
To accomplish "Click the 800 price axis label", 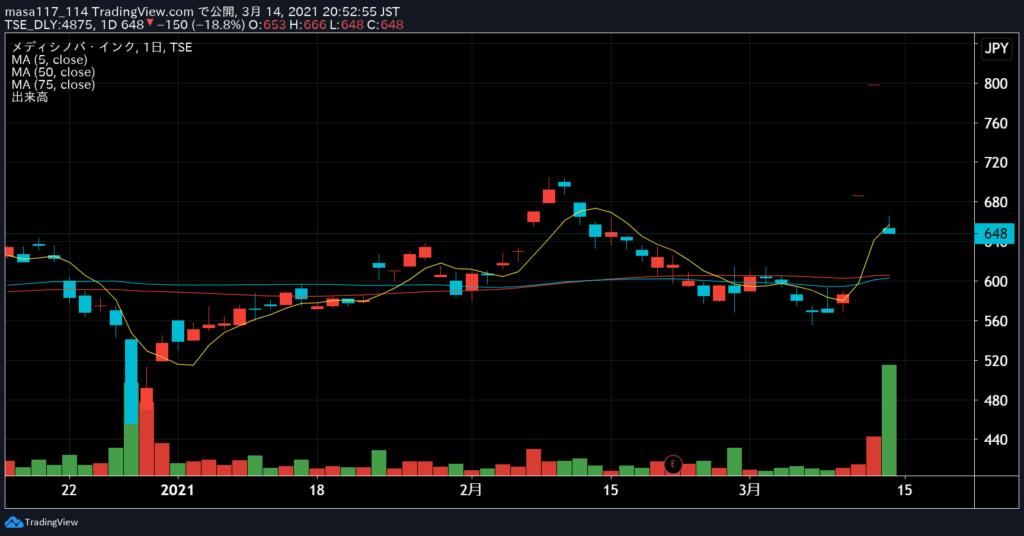I will tap(995, 84).
